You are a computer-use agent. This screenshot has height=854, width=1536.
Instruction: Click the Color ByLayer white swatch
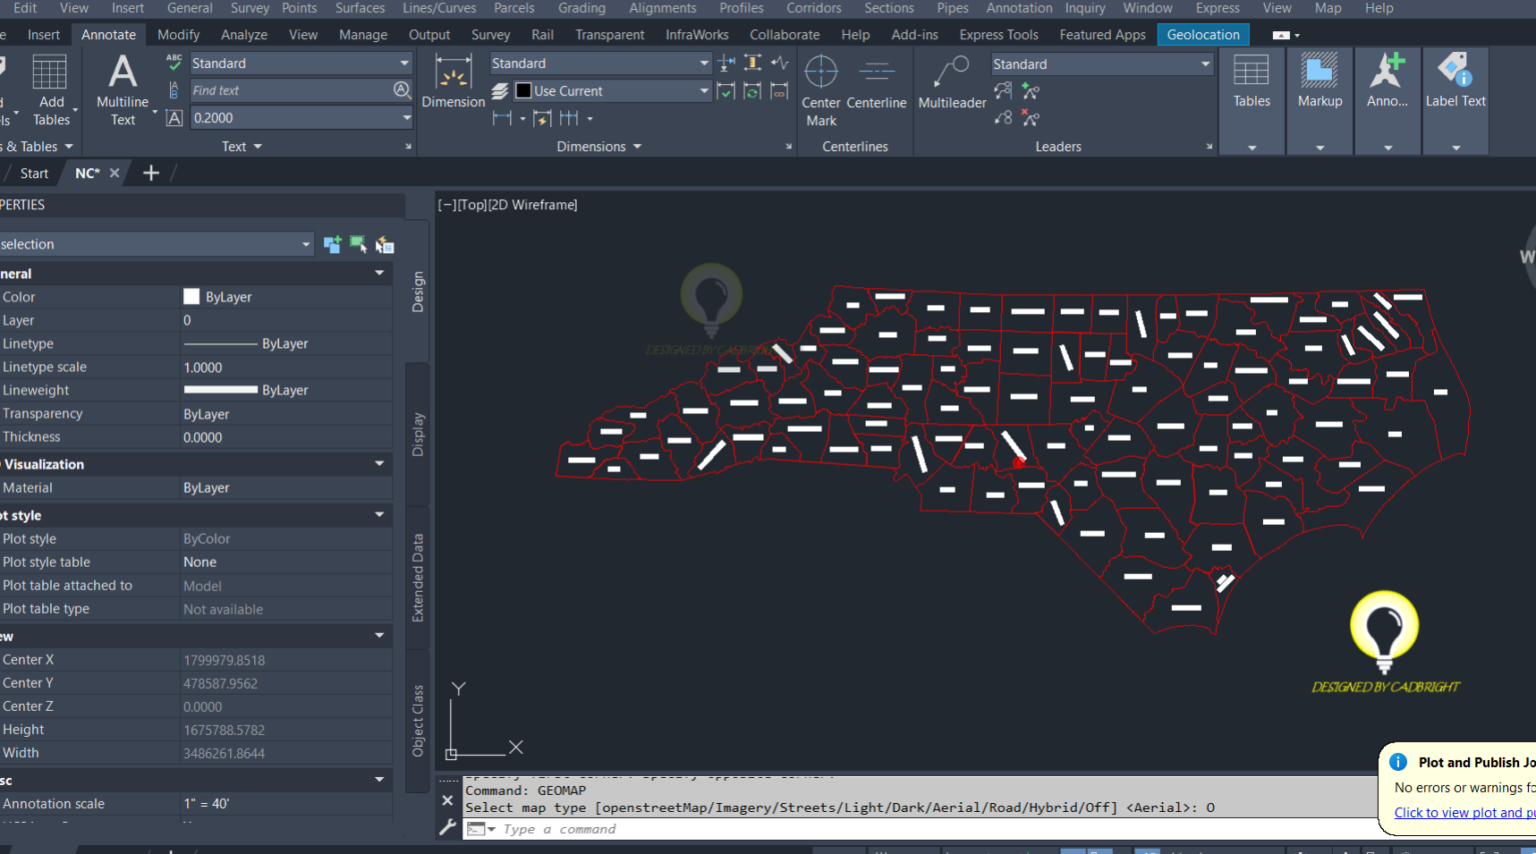(191, 297)
